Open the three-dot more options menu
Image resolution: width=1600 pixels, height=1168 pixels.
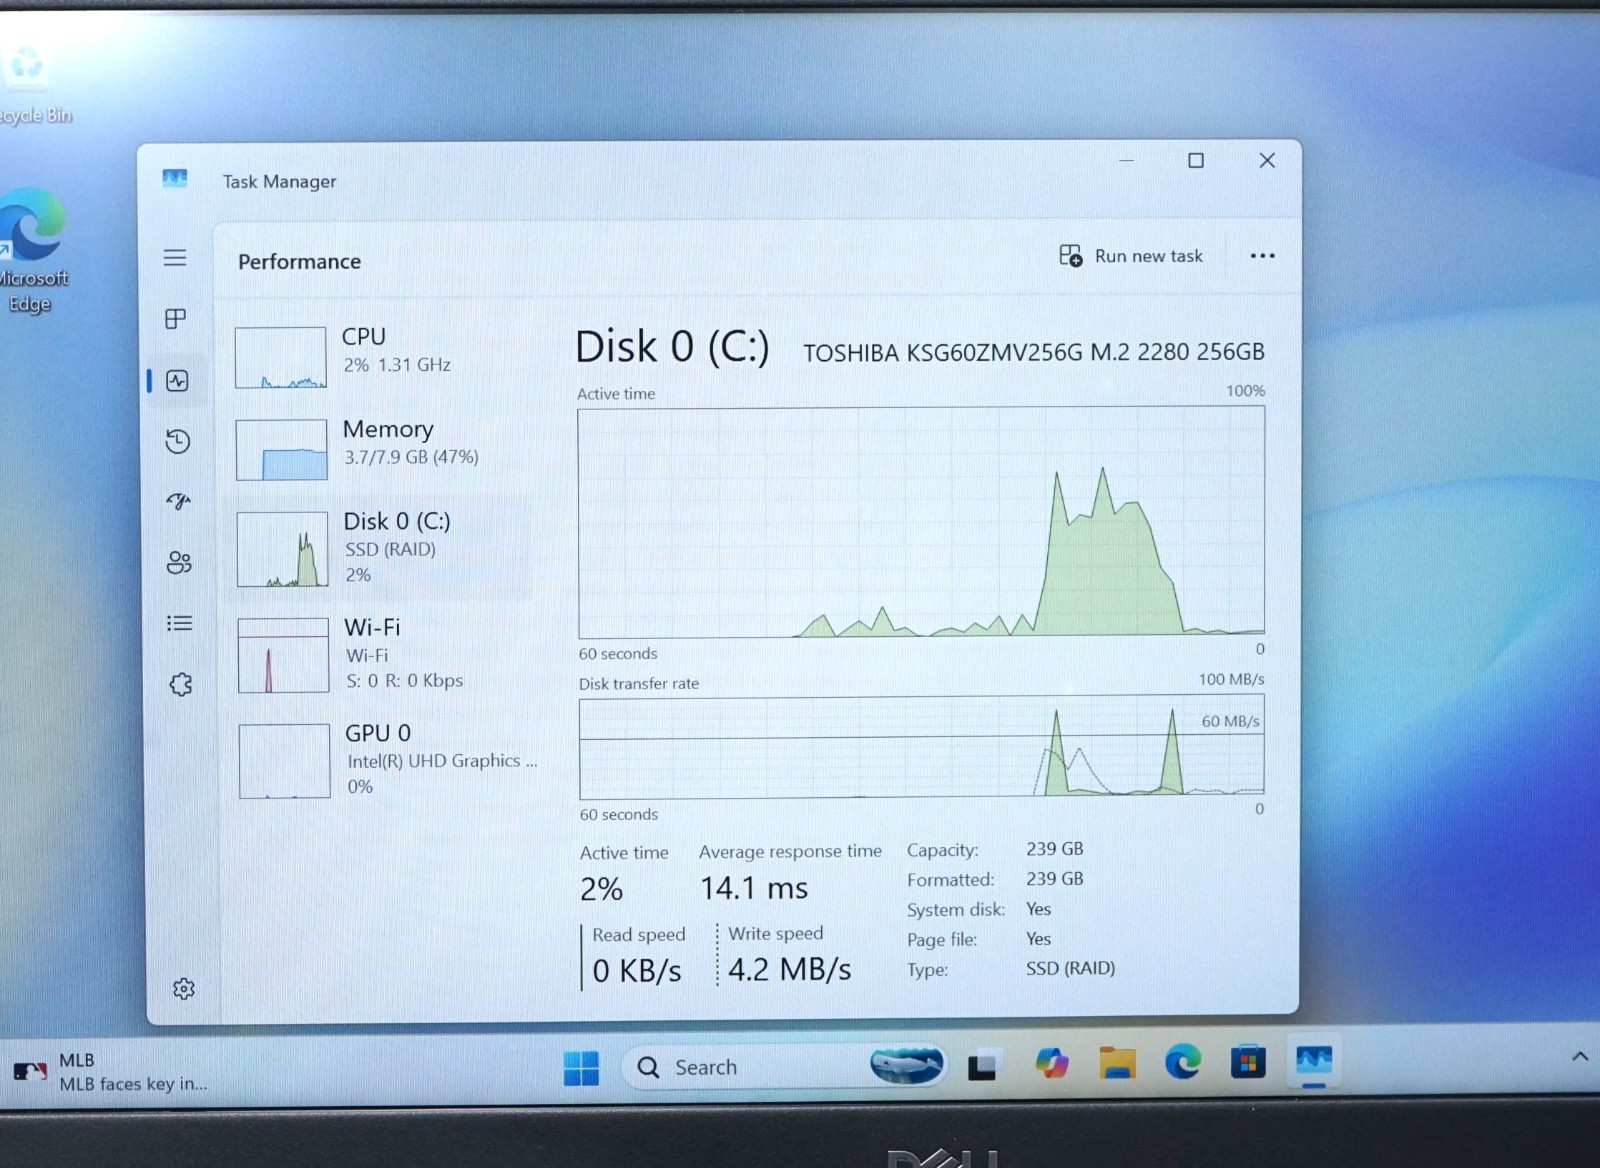(x=1262, y=256)
